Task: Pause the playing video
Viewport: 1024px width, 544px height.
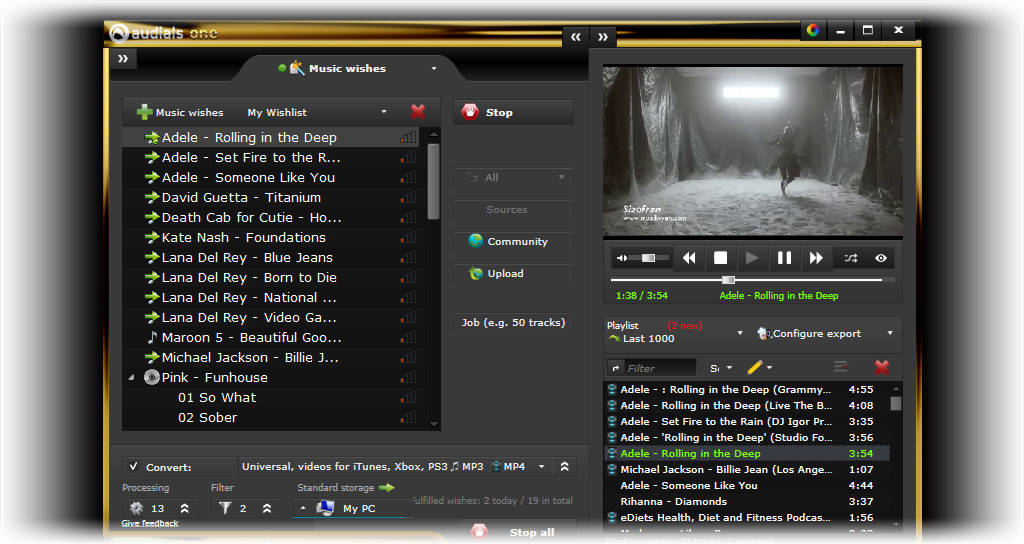Action: 784,258
